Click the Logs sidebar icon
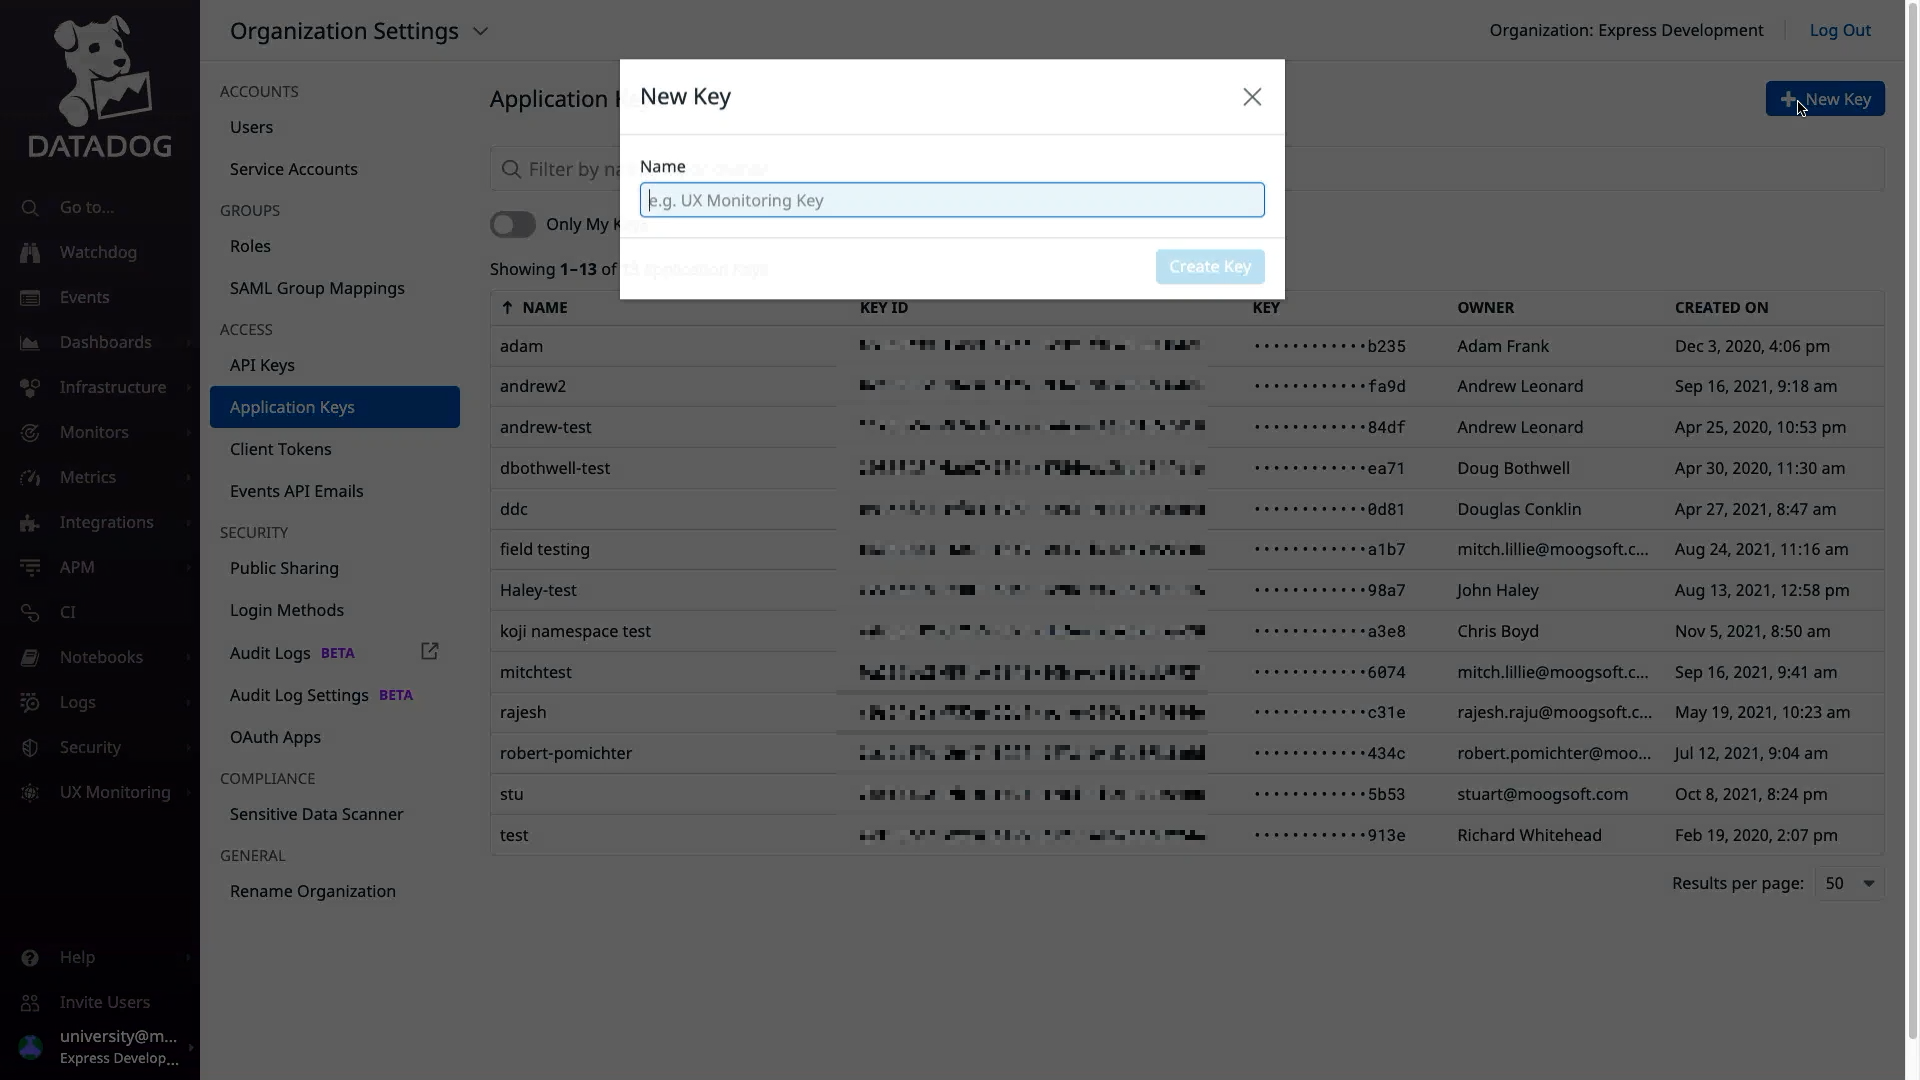This screenshot has height=1080, width=1920. 30,703
